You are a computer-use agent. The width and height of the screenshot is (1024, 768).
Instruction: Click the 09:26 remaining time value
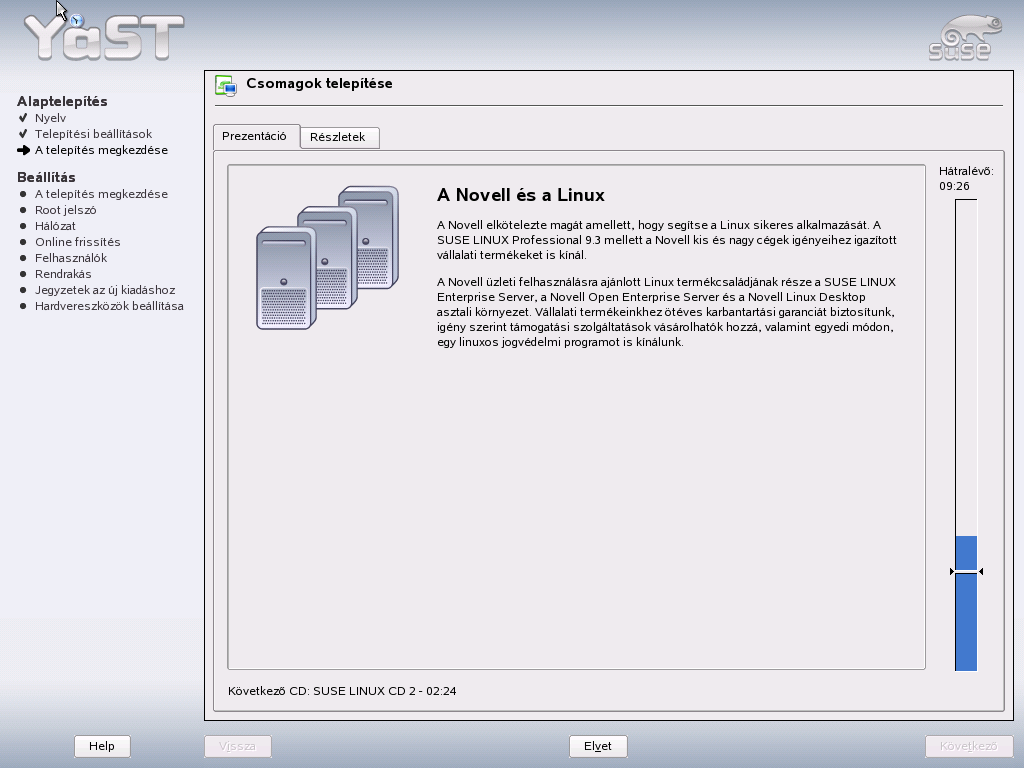954,186
